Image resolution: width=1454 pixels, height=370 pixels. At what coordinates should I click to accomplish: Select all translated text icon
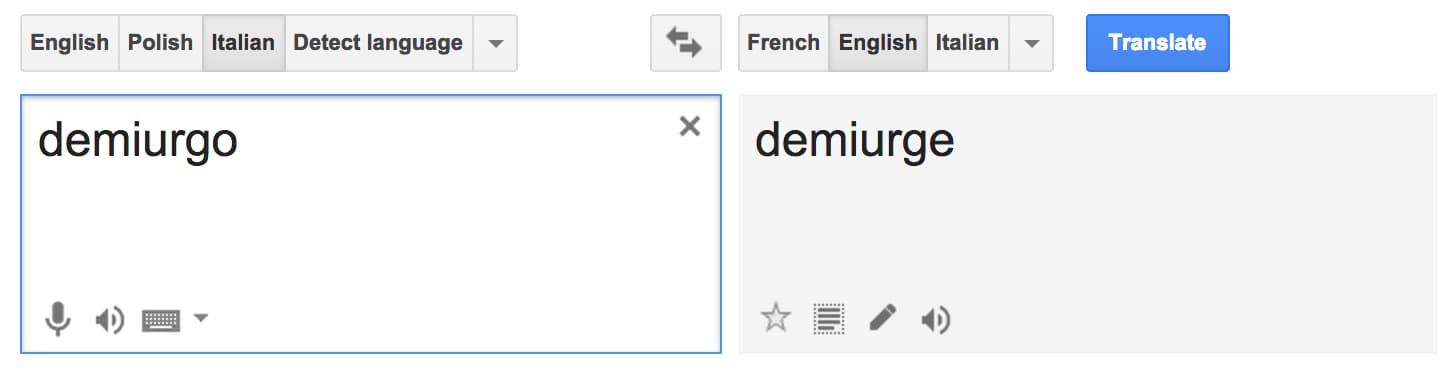pyautogui.click(x=829, y=319)
